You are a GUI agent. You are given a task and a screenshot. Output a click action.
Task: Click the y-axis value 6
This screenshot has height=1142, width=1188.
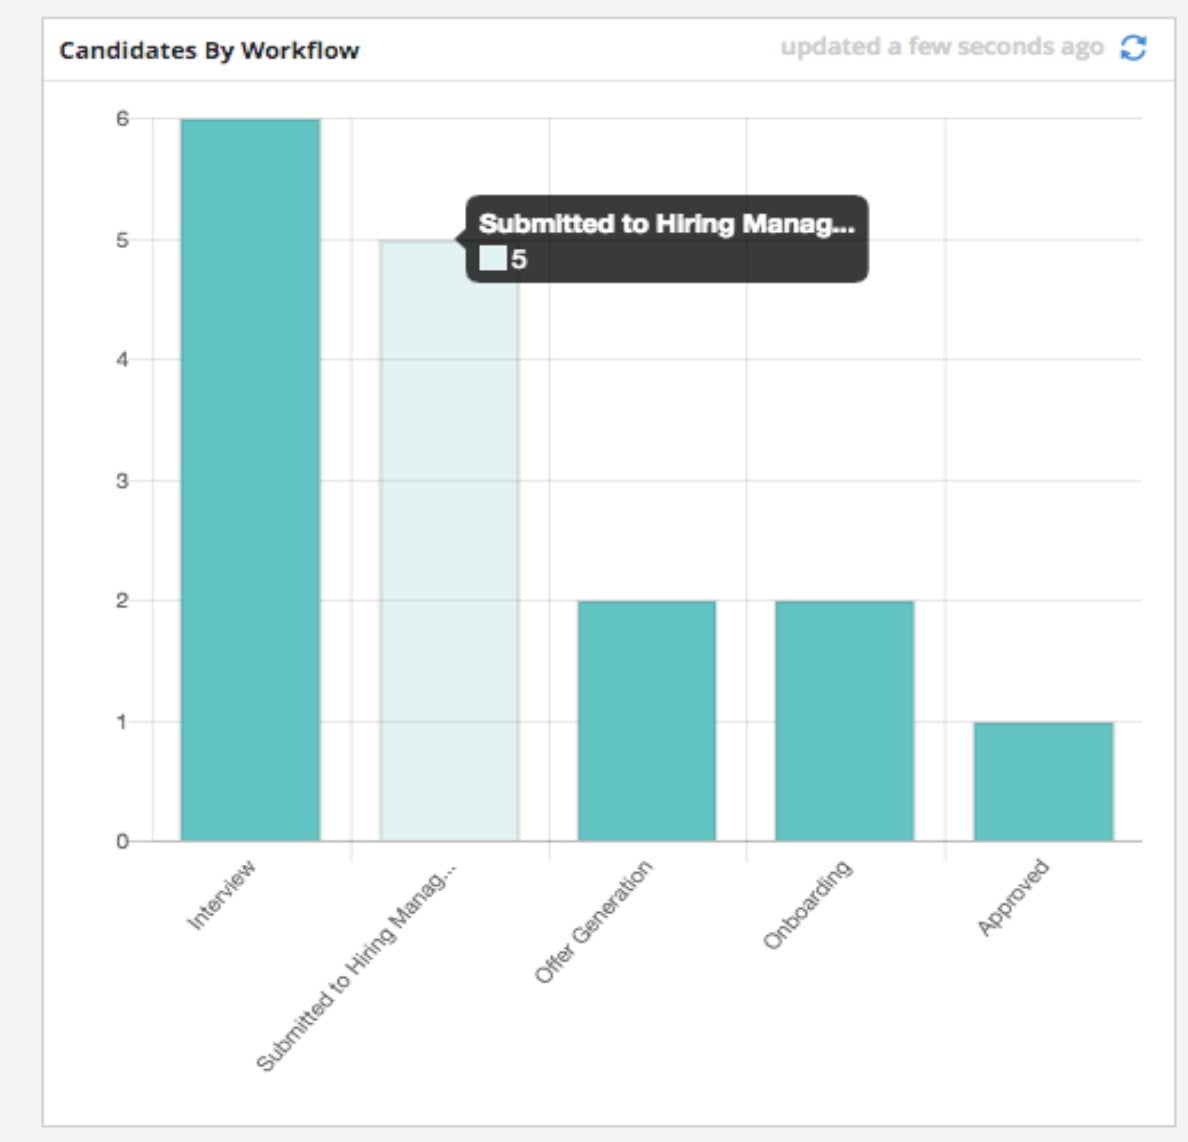(x=122, y=119)
